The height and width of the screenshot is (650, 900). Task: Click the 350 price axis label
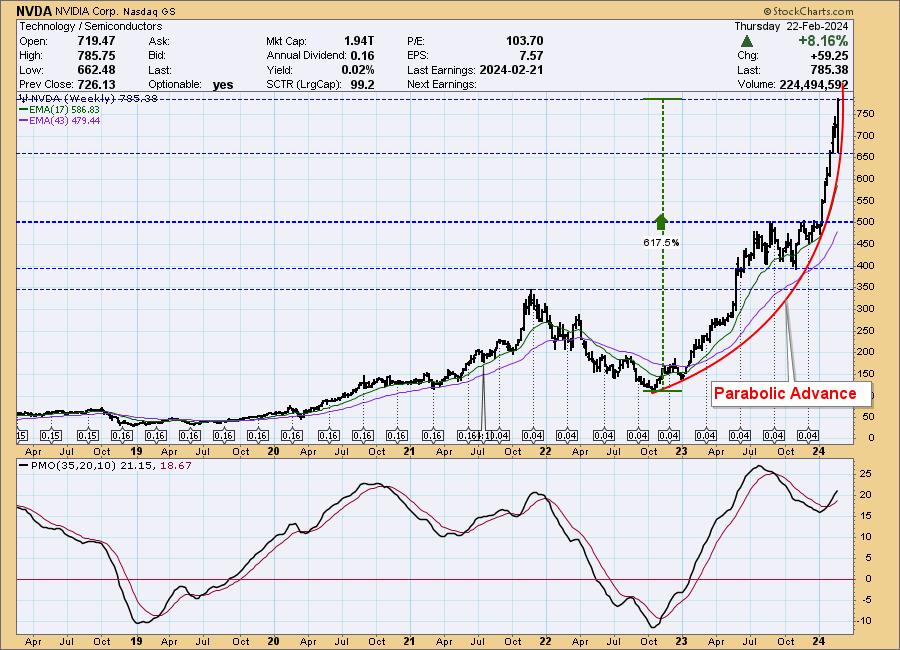coord(865,287)
